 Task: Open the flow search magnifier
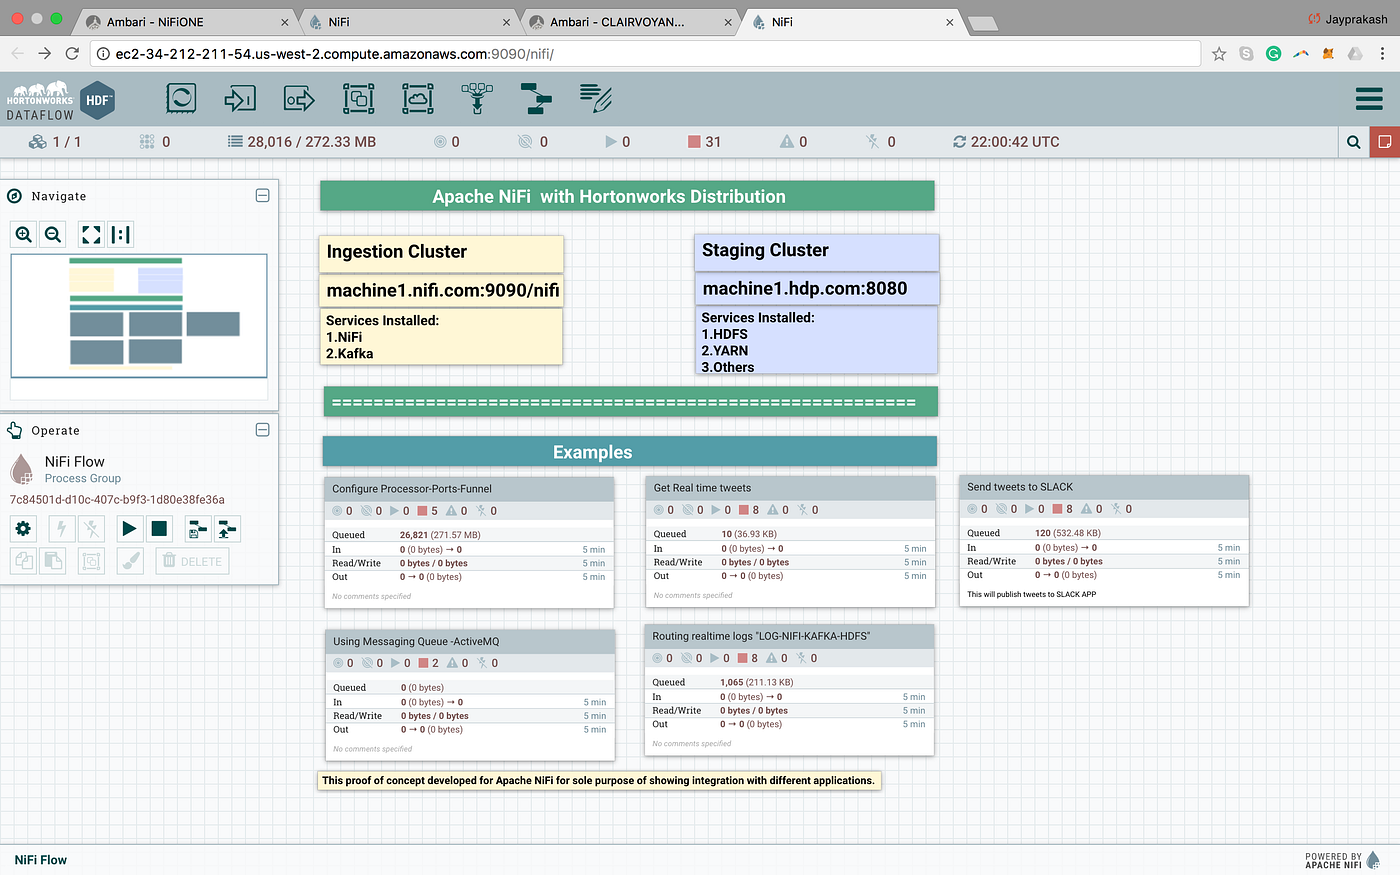coord(1354,142)
